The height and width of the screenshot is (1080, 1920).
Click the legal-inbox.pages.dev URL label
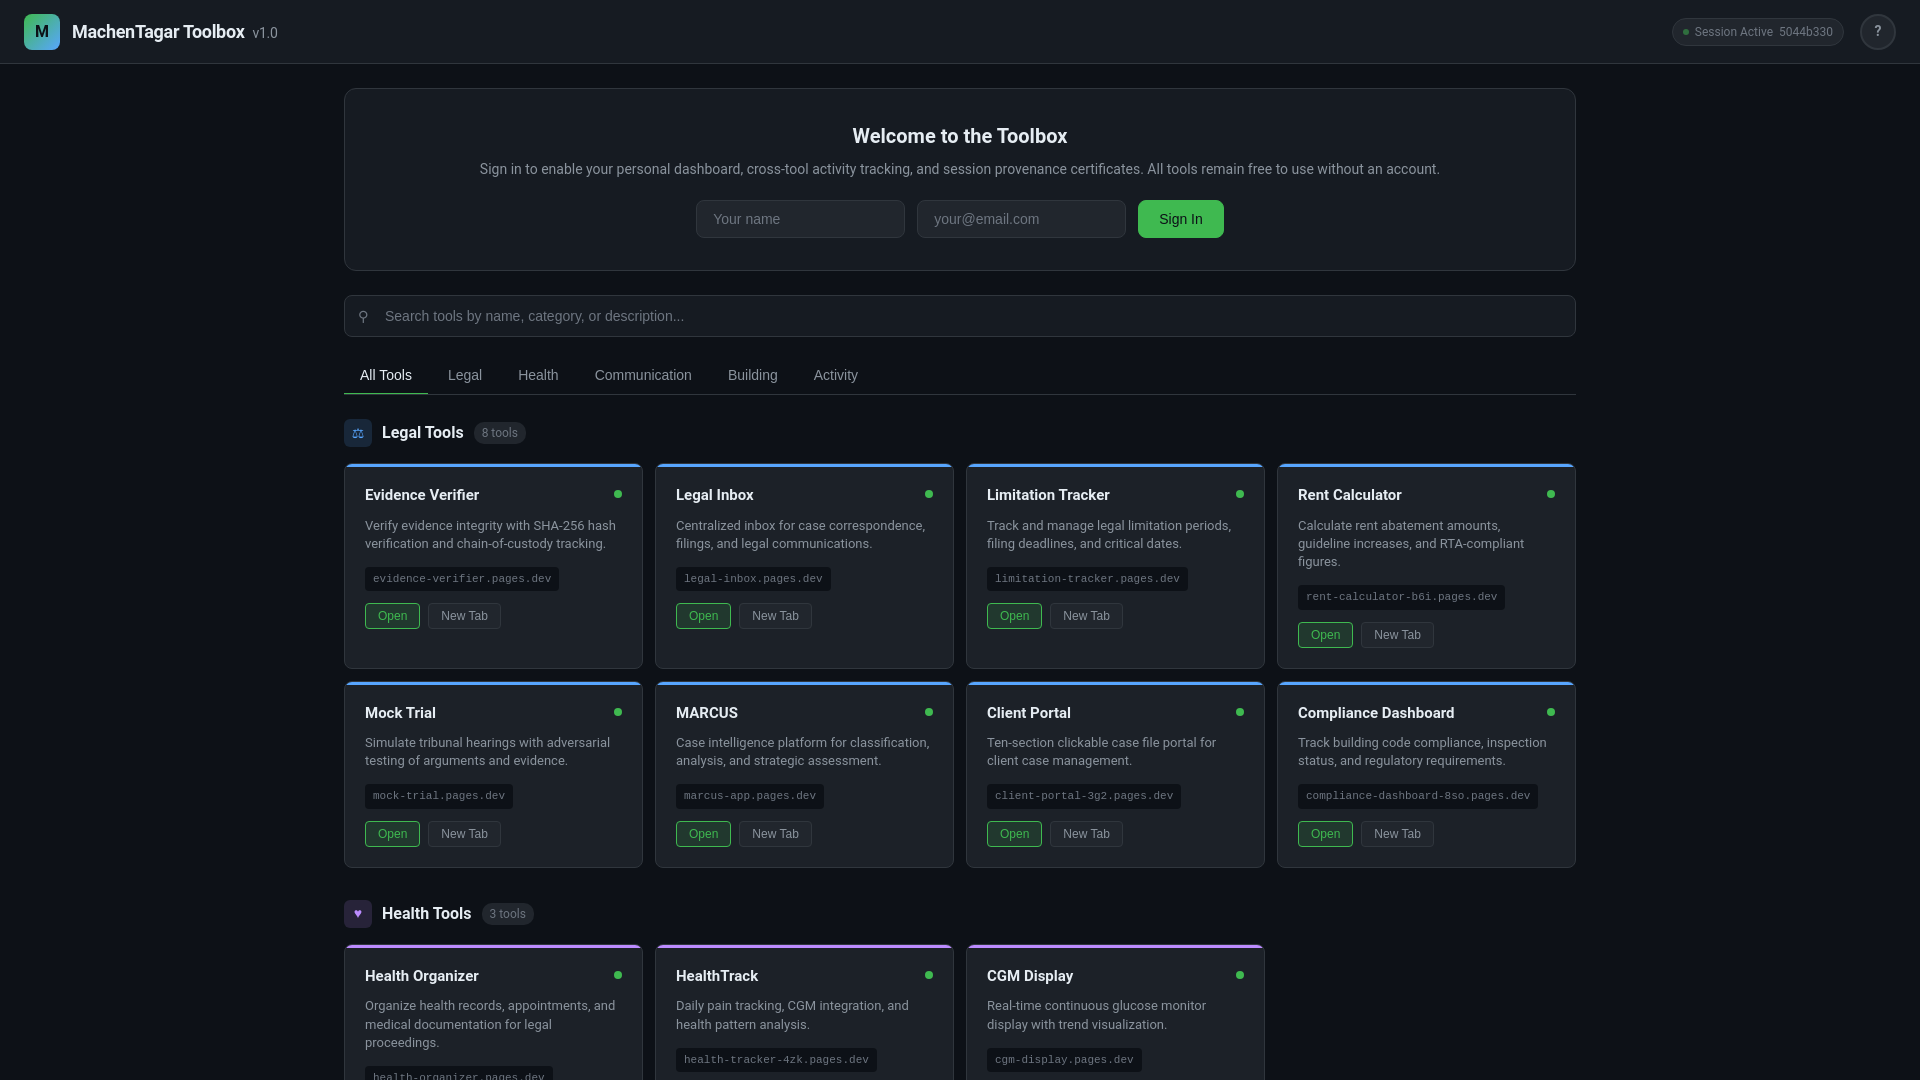[x=753, y=579]
